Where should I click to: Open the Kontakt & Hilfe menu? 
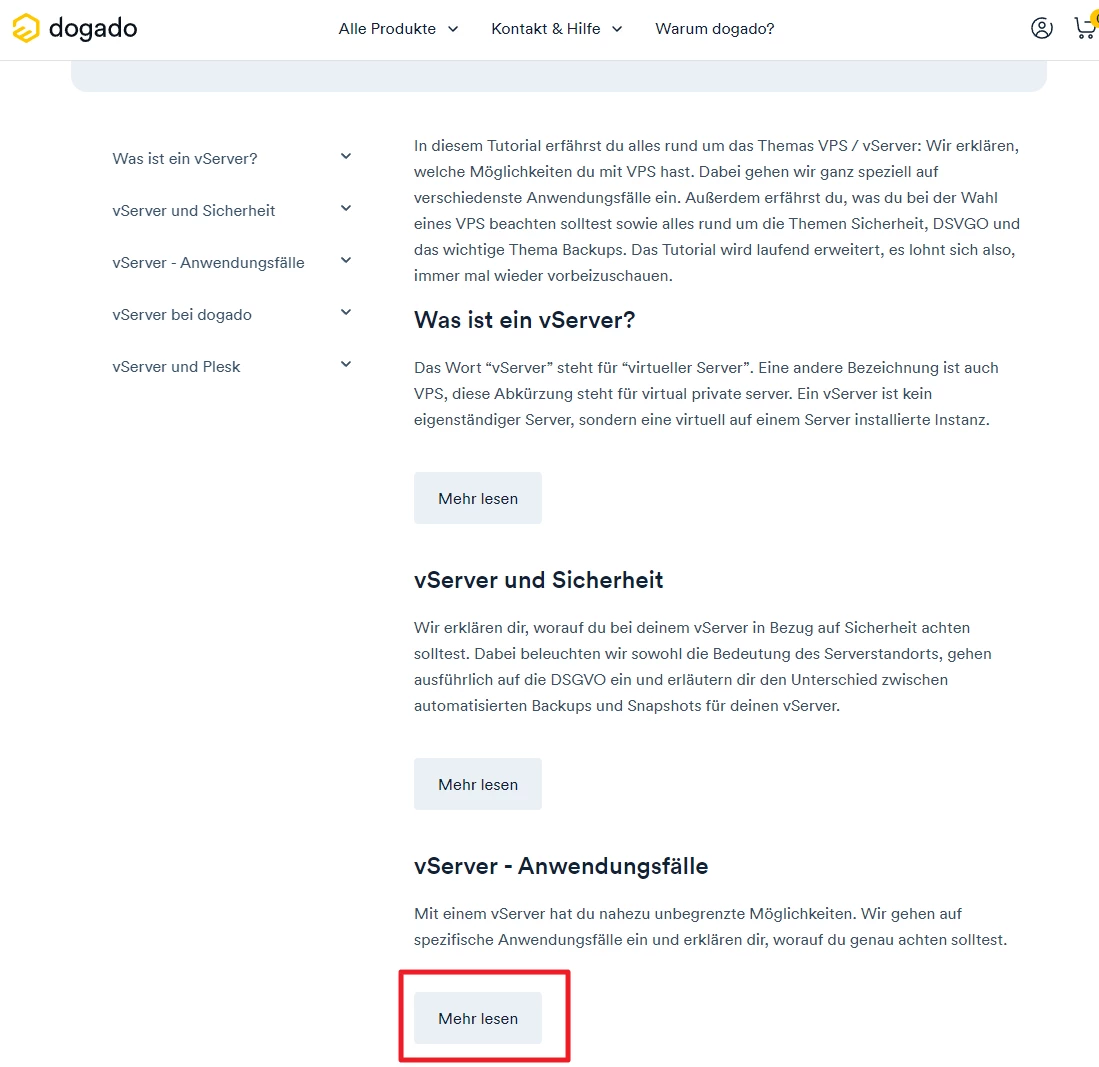click(x=545, y=29)
